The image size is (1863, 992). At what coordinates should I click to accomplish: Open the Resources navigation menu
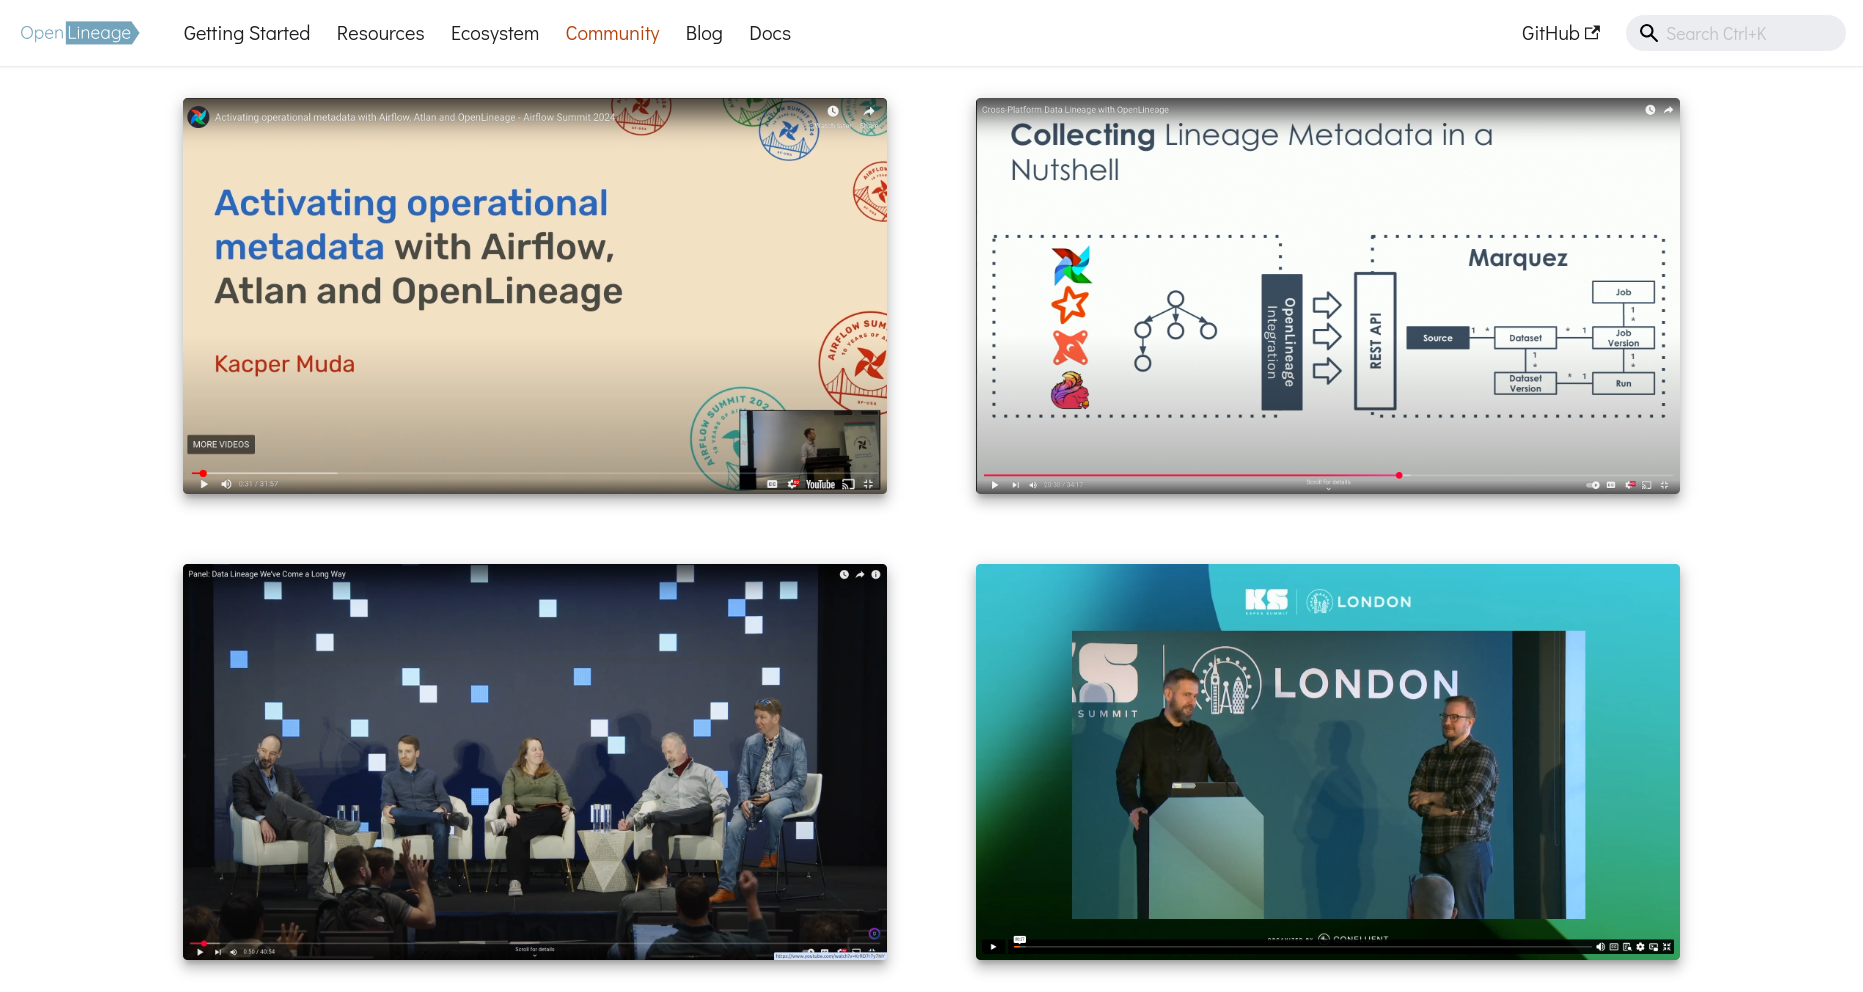point(380,34)
